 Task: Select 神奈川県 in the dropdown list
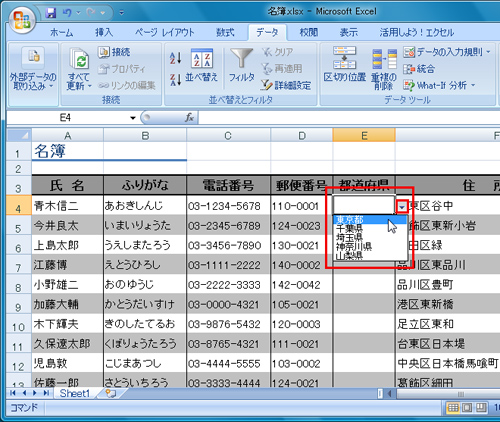[354, 247]
